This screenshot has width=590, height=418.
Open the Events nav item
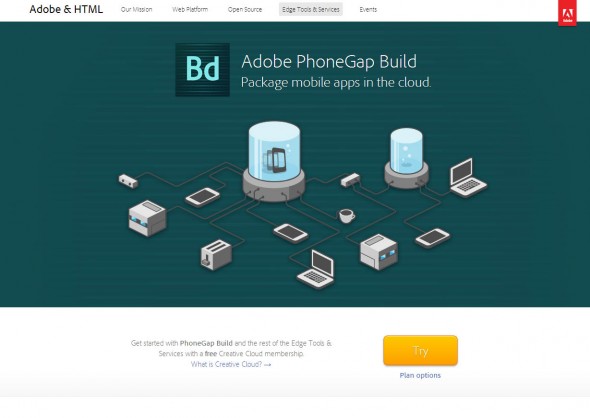[x=368, y=9]
